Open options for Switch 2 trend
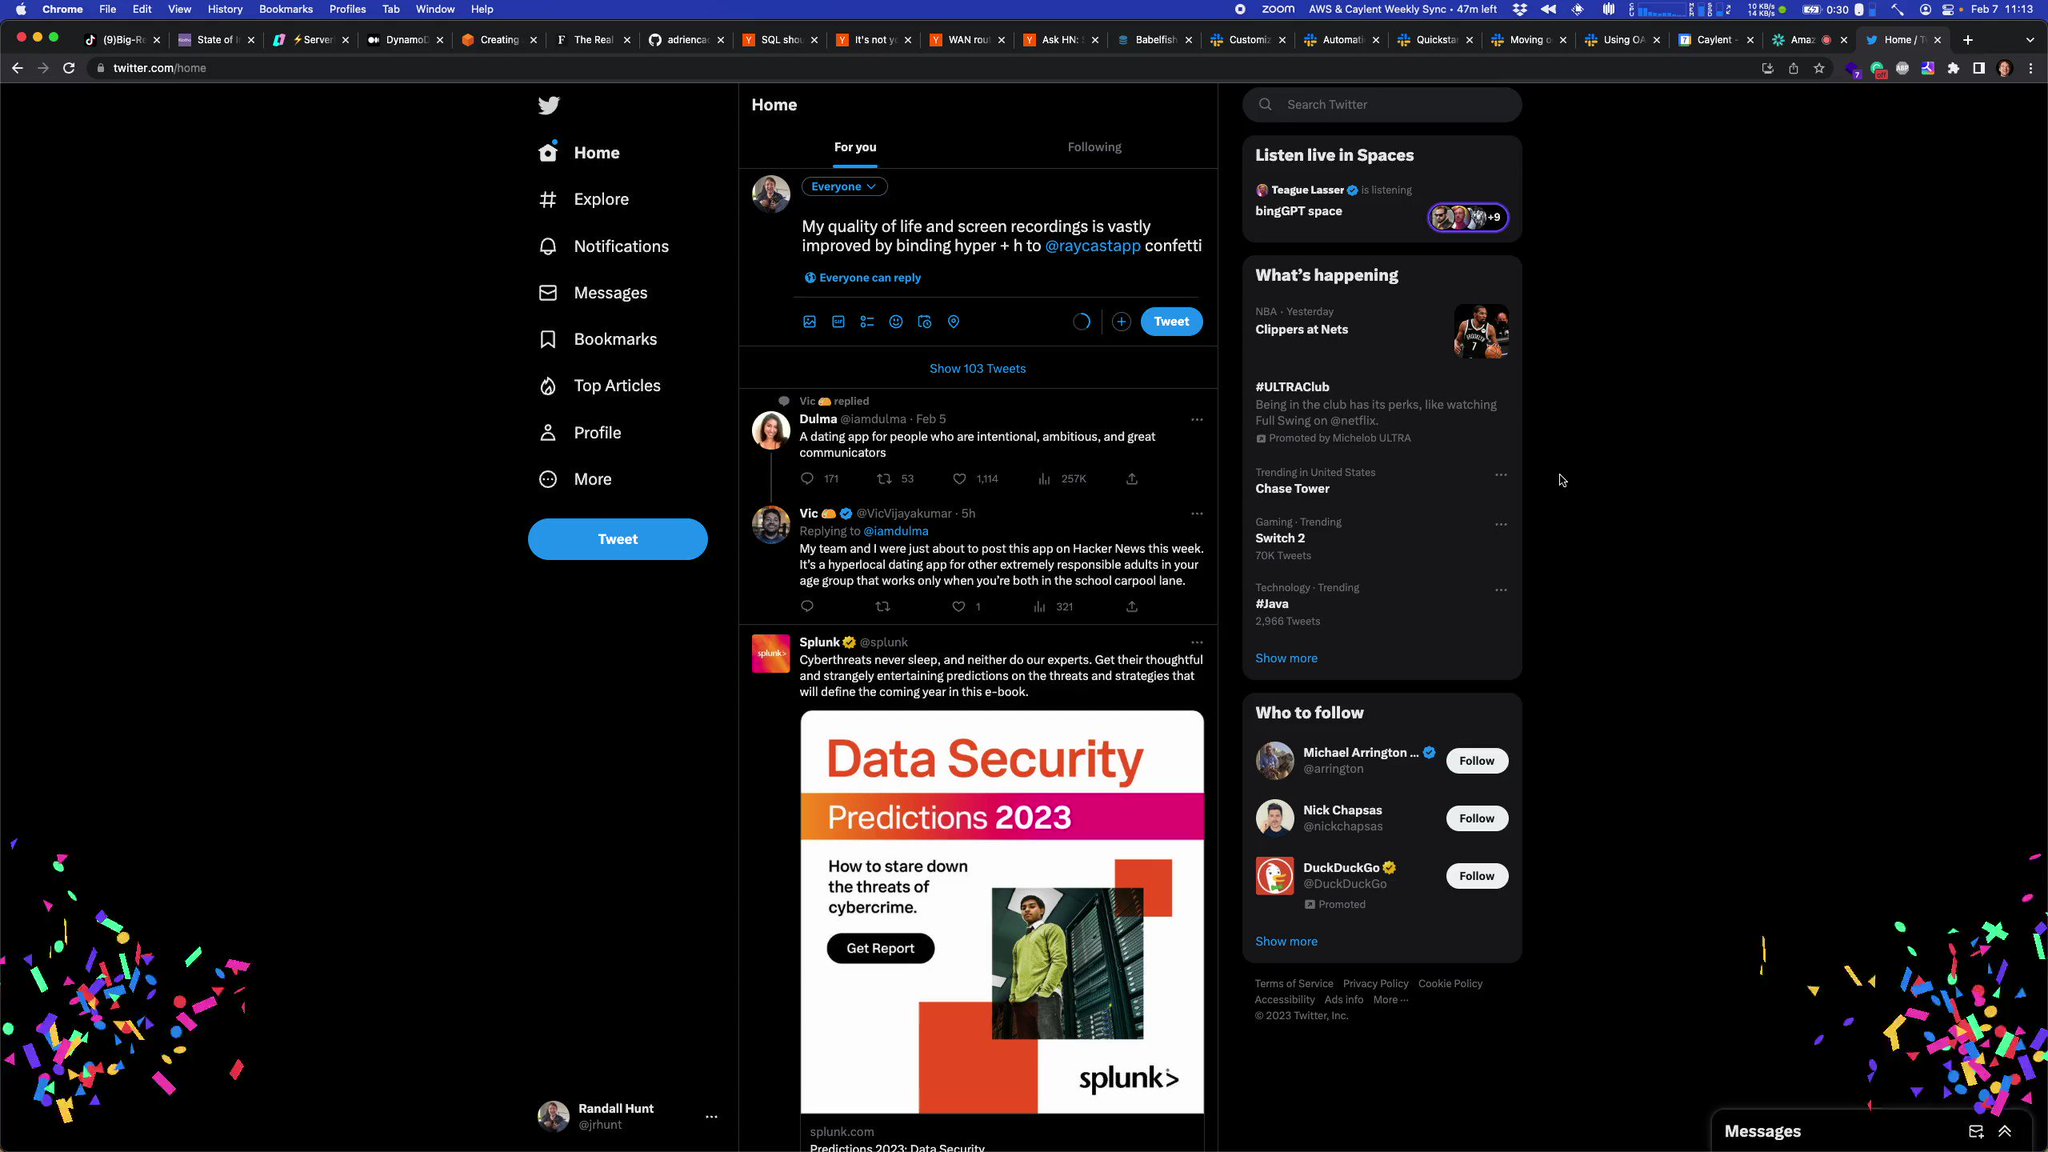This screenshot has width=2048, height=1152. pyautogui.click(x=1501, y=524)
